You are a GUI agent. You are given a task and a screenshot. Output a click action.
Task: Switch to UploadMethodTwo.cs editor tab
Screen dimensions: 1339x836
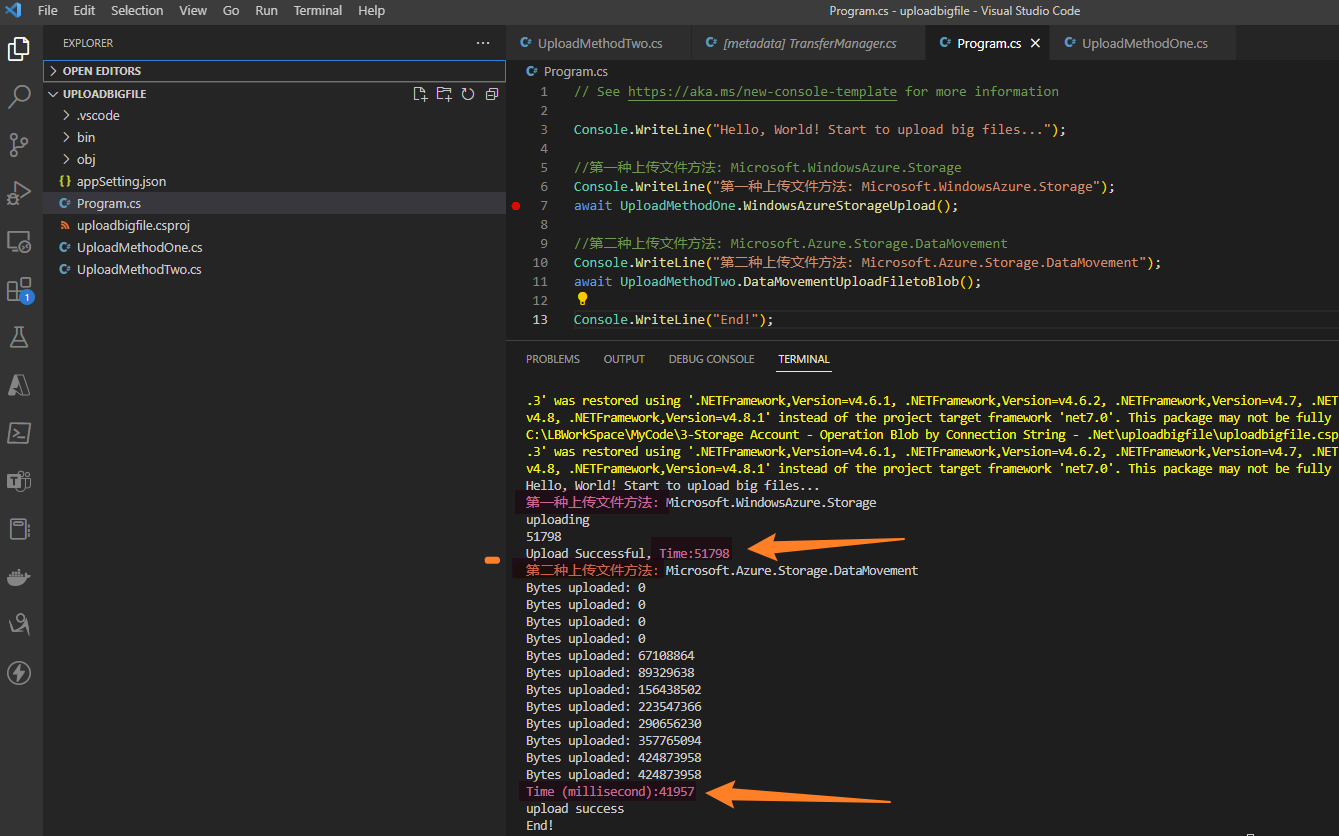(599, 44)
